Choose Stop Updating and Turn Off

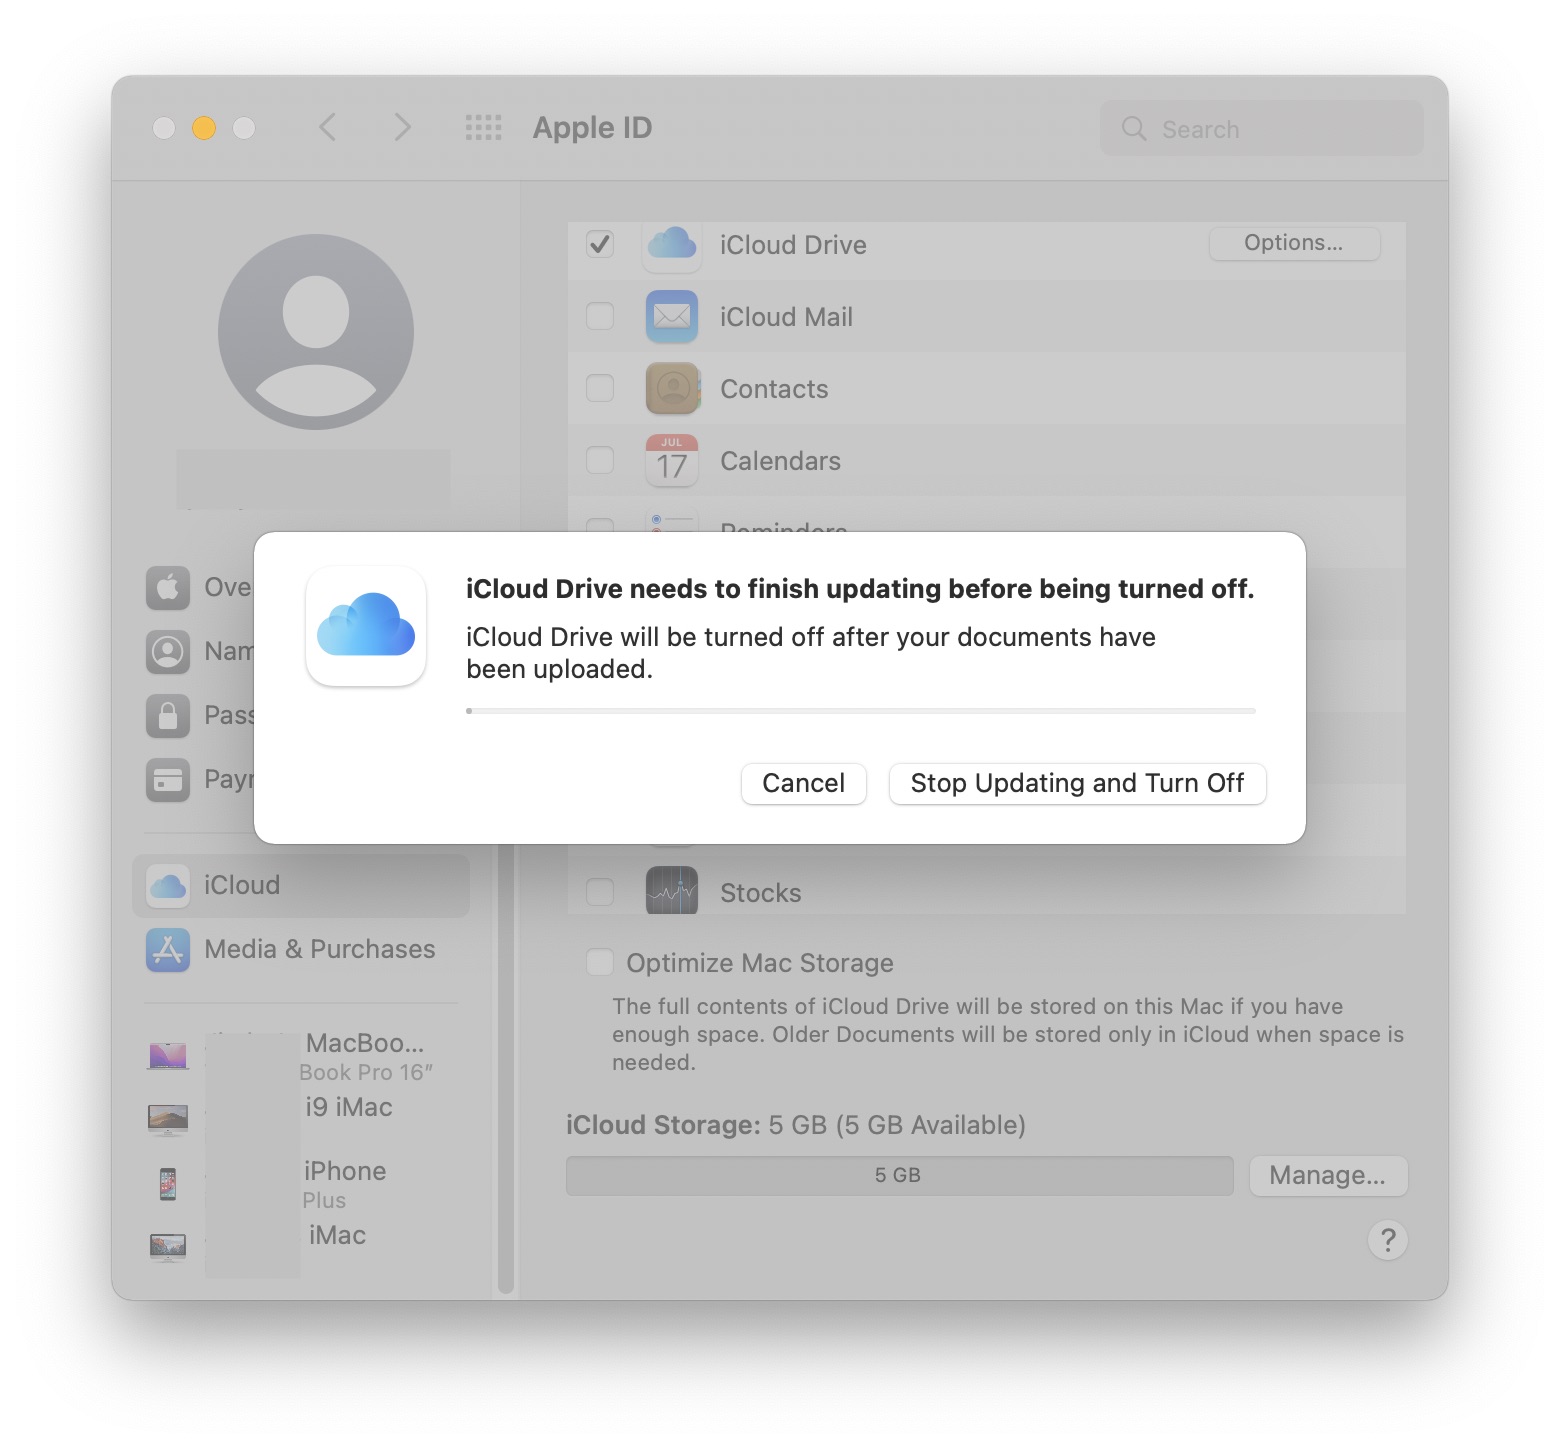pyautogui.click(x=1077, y=783)
